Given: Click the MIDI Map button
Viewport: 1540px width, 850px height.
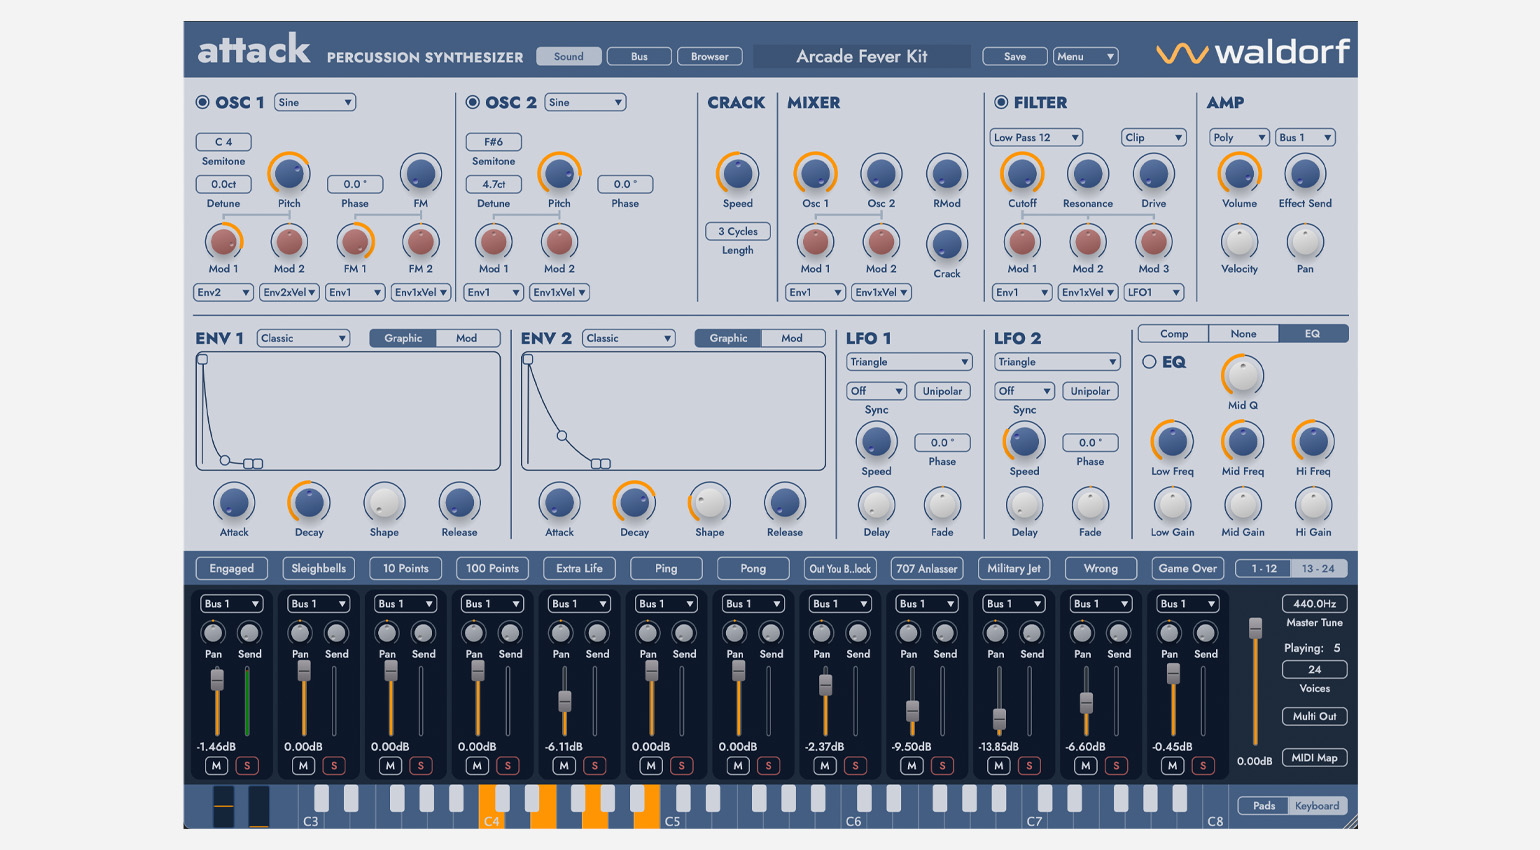Looking at the screenshot, I should click(1313, 758).
